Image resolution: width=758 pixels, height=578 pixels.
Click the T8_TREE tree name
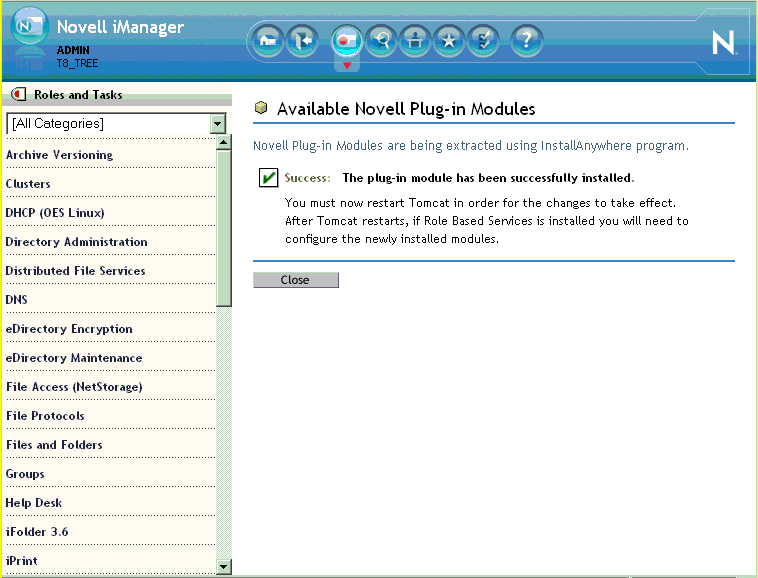point(77,63)
